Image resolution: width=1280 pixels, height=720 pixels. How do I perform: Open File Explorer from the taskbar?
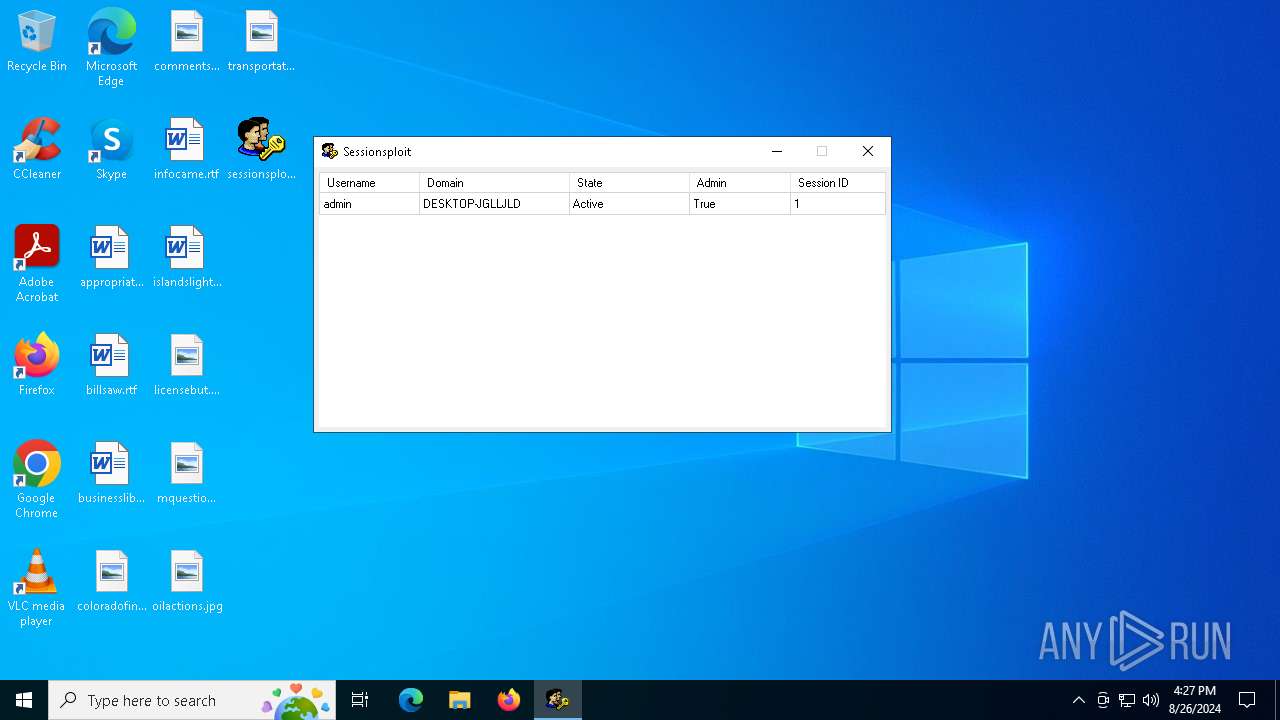point(459,700)
